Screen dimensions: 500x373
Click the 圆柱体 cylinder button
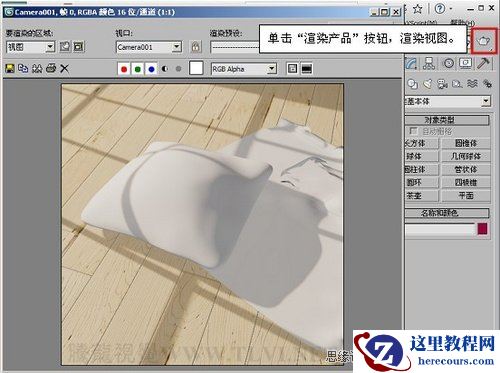point(422,169)
